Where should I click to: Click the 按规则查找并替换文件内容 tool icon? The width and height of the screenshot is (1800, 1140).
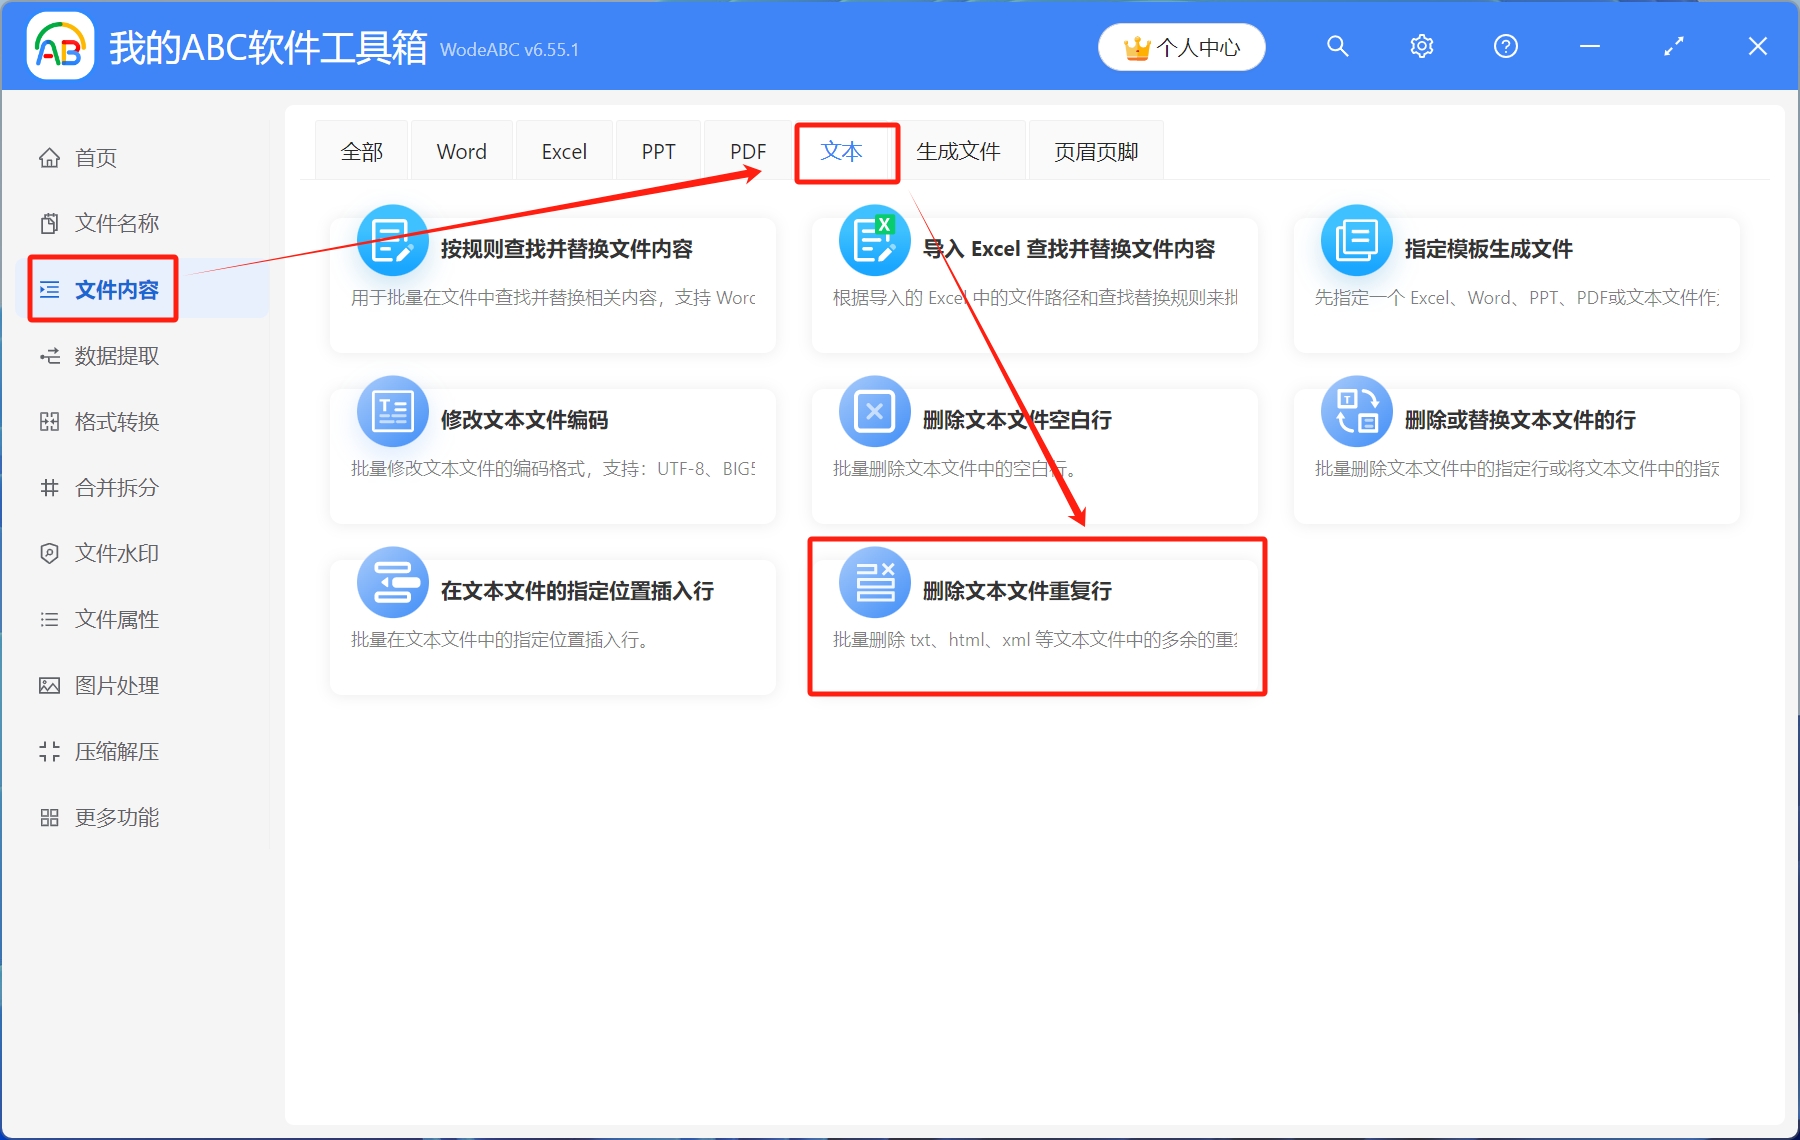tap(393, 241)
